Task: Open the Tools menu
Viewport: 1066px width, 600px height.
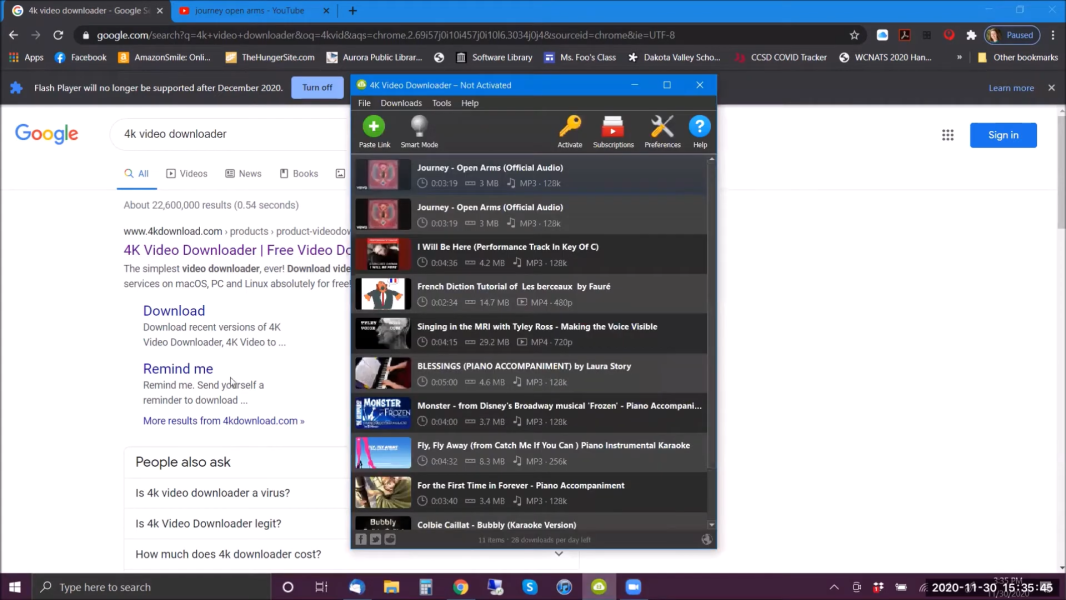Action: point(441,103)
